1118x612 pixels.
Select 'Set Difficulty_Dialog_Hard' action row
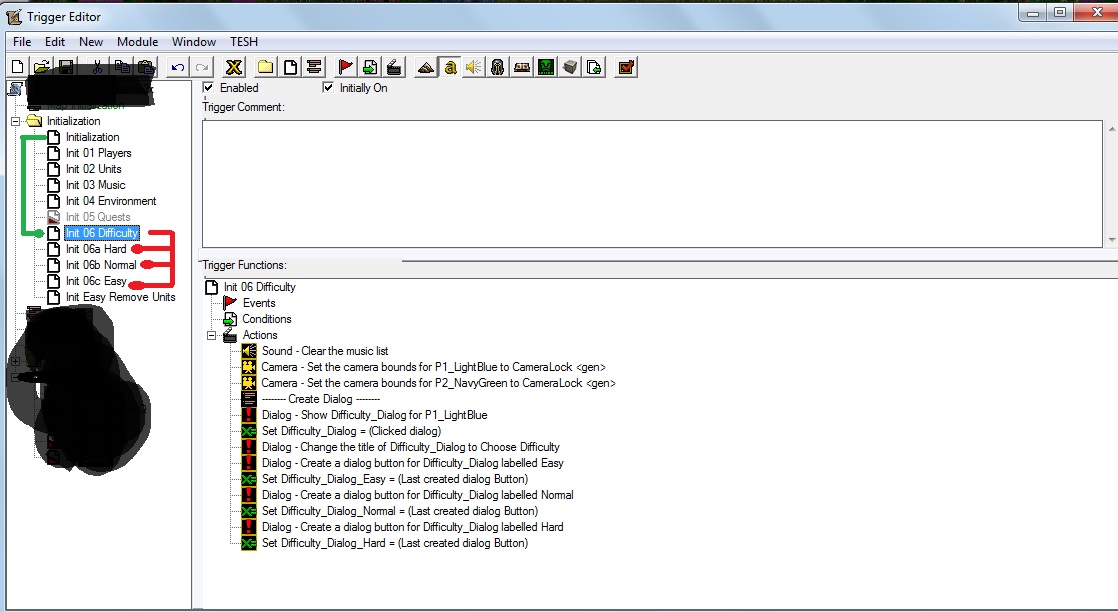click(394, 544)
